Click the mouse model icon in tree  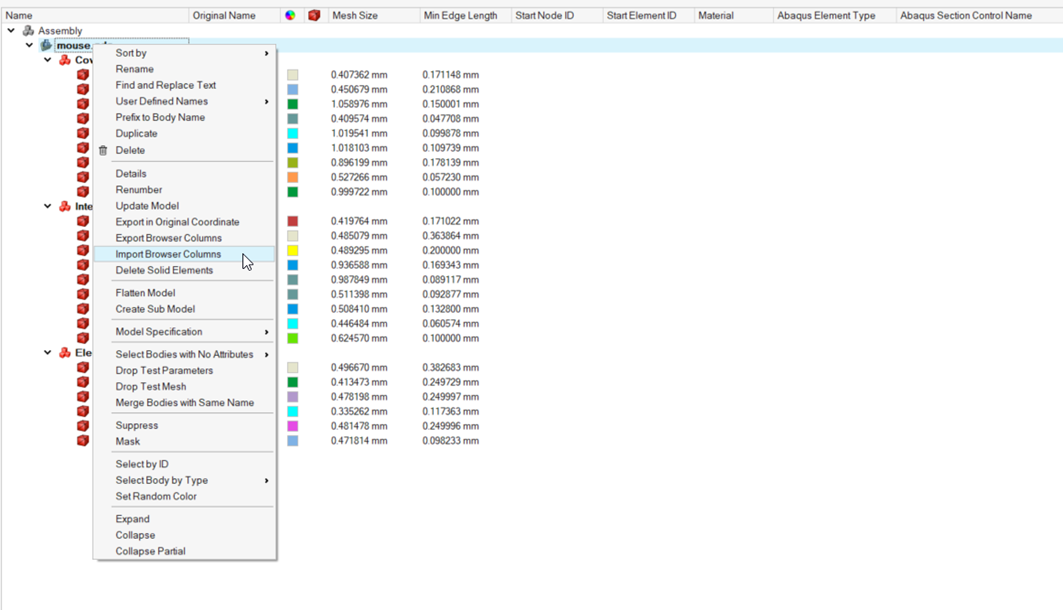click(x=46, y=46)
